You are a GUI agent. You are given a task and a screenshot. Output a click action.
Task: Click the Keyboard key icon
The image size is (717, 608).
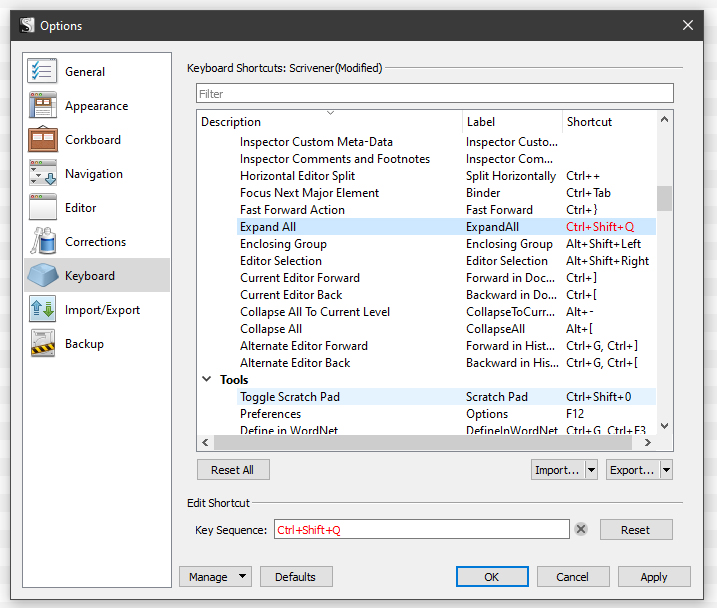point(43,275)
